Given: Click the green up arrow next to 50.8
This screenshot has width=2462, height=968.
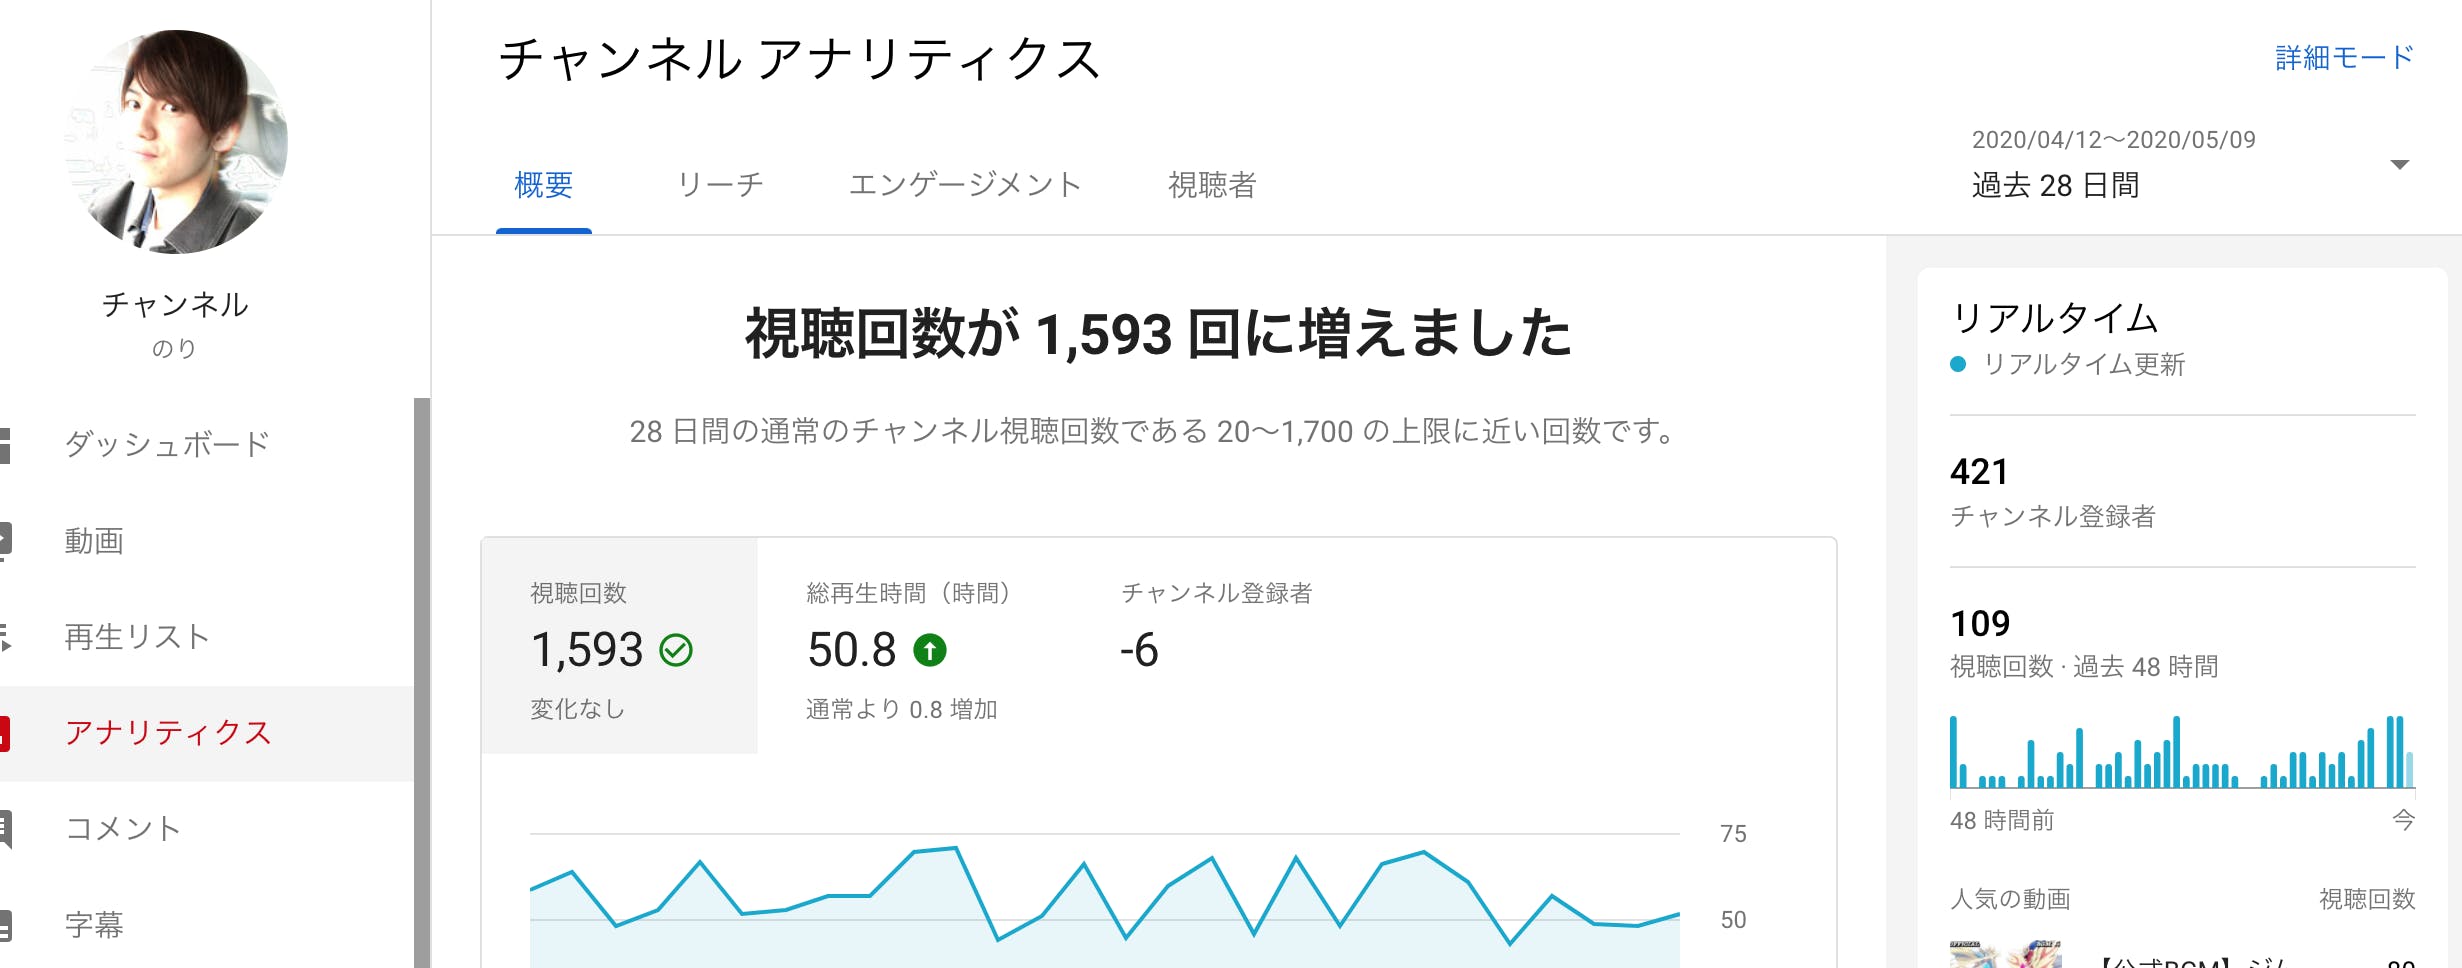Looking at the screenshot, I should [x=930, y=652].
